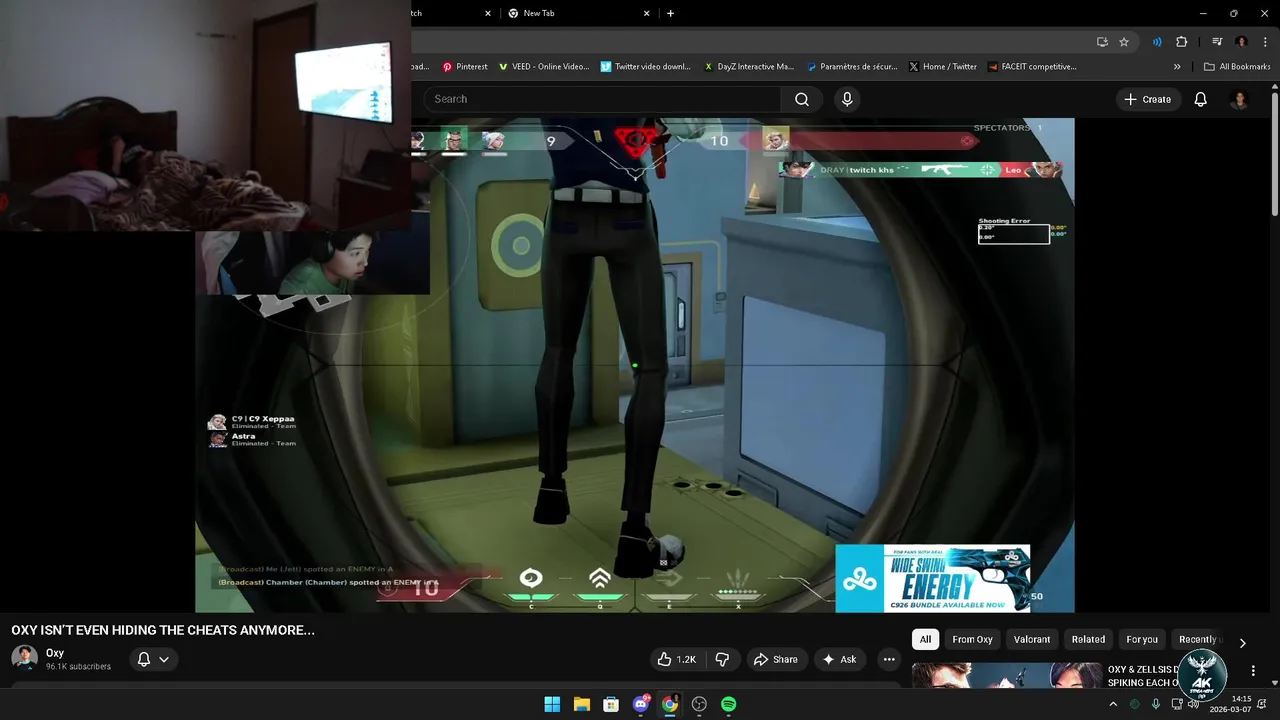Open the All Bookmarks folder
The width and height of the screenshot is (1280, 720).
[x=1237, y=67]
